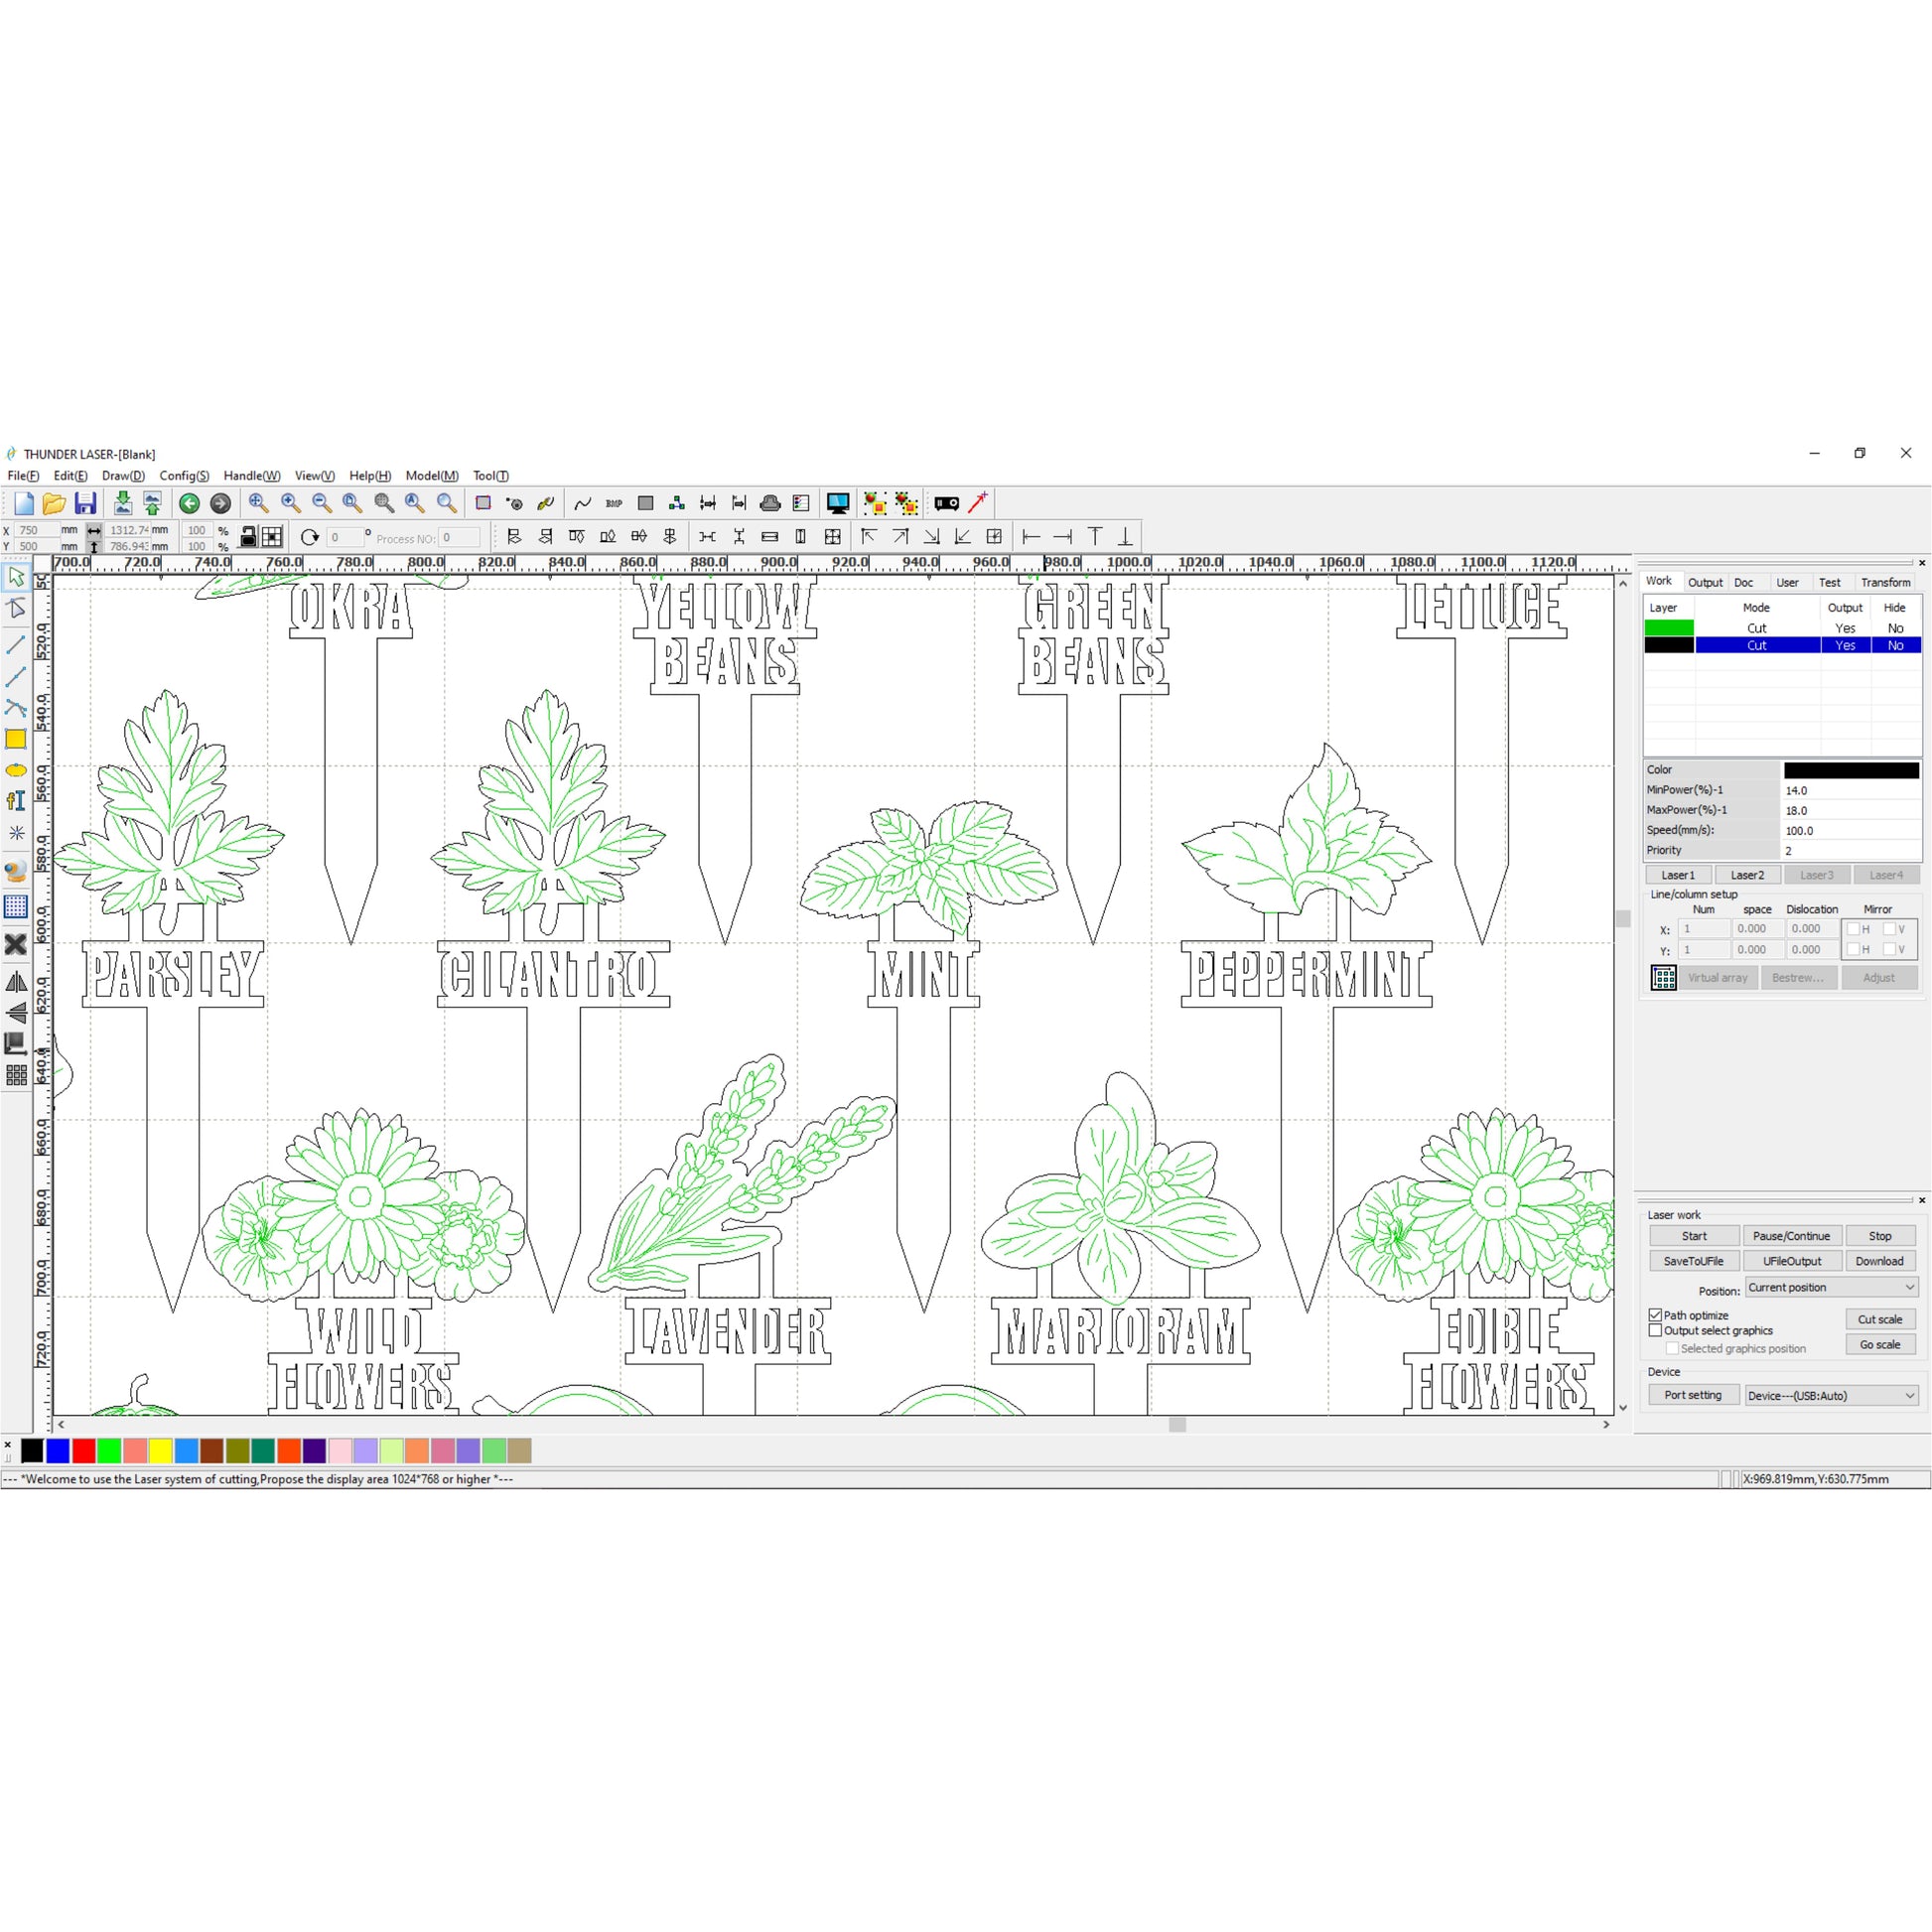Click the Port setting button

1692,1395
